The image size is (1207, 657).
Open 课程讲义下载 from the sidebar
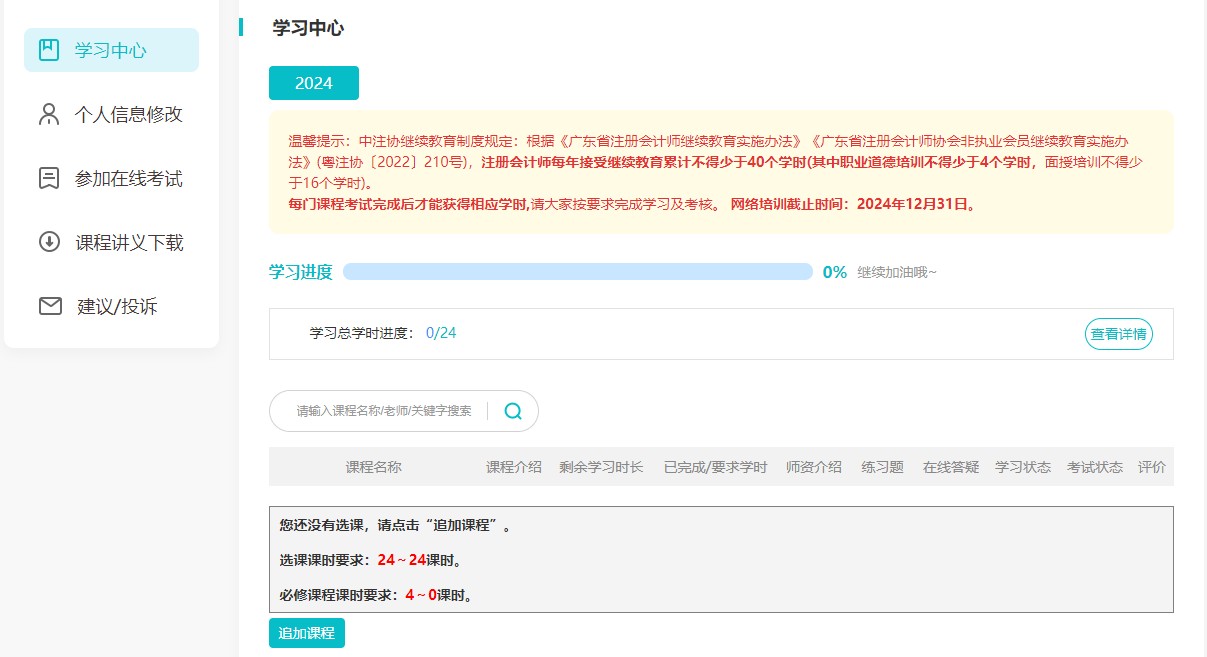[x=131, y=242]
